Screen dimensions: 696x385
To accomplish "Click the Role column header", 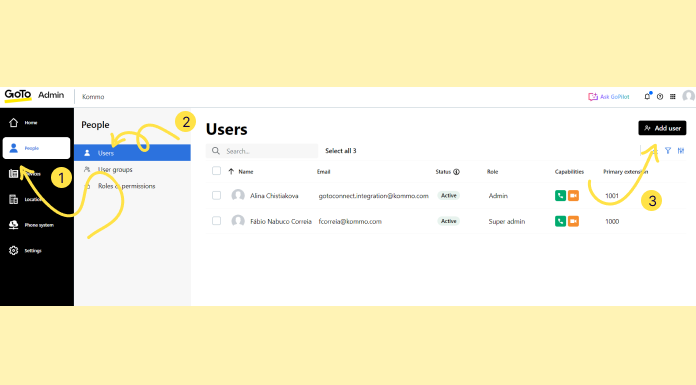I will click(x=492, y=172).
